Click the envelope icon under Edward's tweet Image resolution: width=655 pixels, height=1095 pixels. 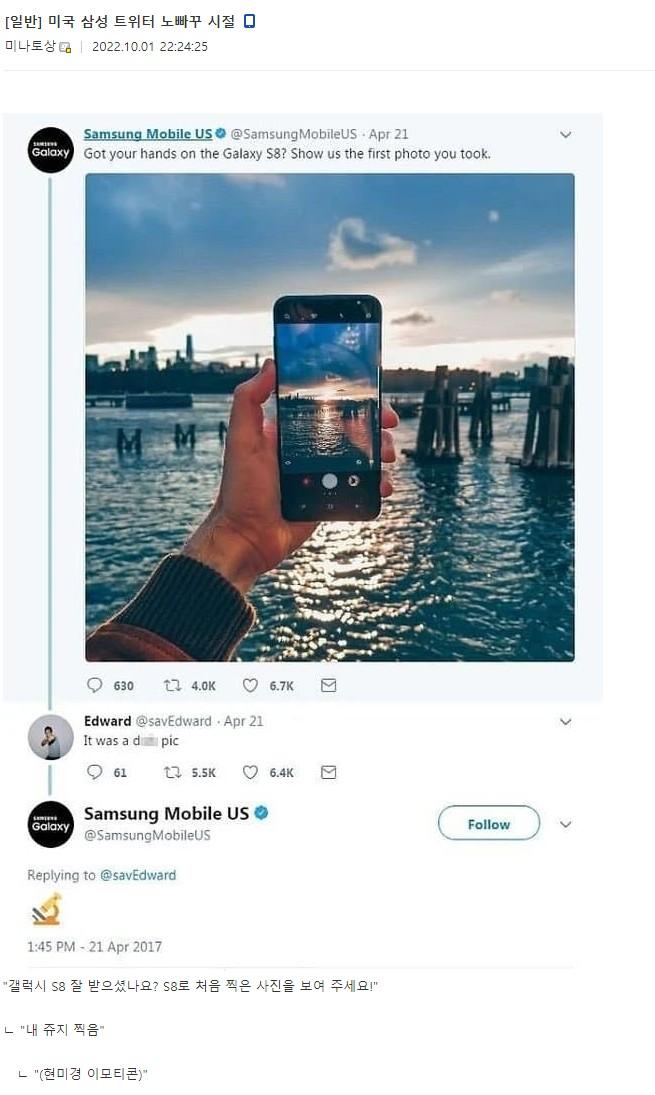pyautogui.click(x=328, y=772)
